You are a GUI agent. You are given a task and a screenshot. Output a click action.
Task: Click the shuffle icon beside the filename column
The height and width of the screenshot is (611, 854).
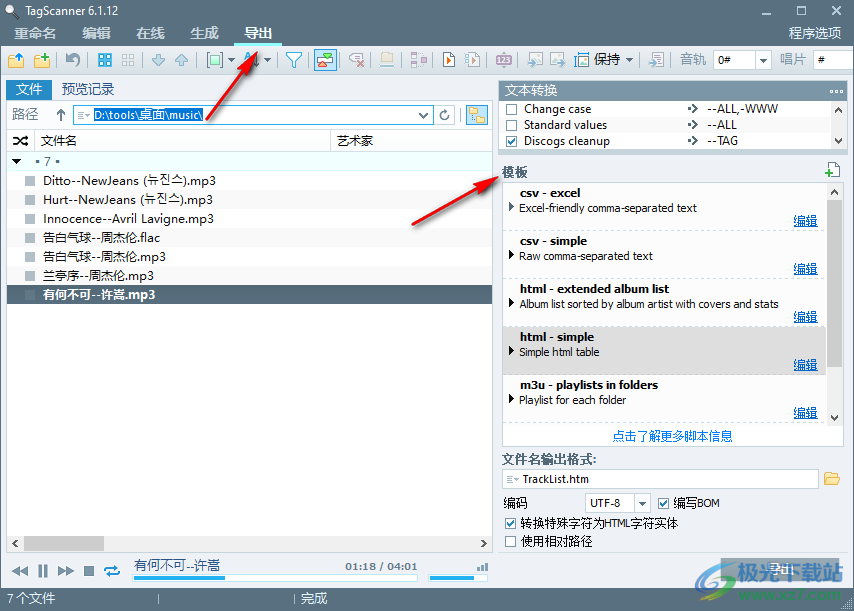20,140
